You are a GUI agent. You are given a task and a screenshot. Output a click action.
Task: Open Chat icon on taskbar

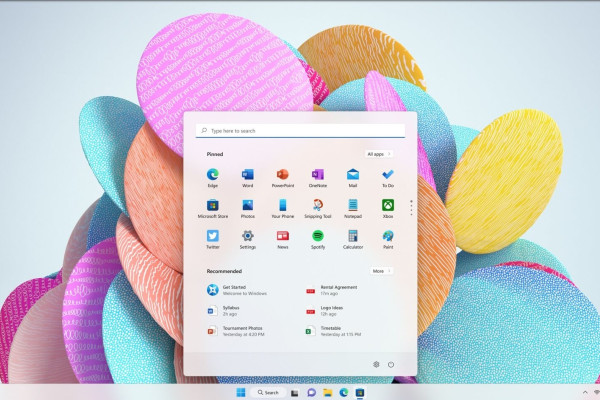tap(311, 392)
